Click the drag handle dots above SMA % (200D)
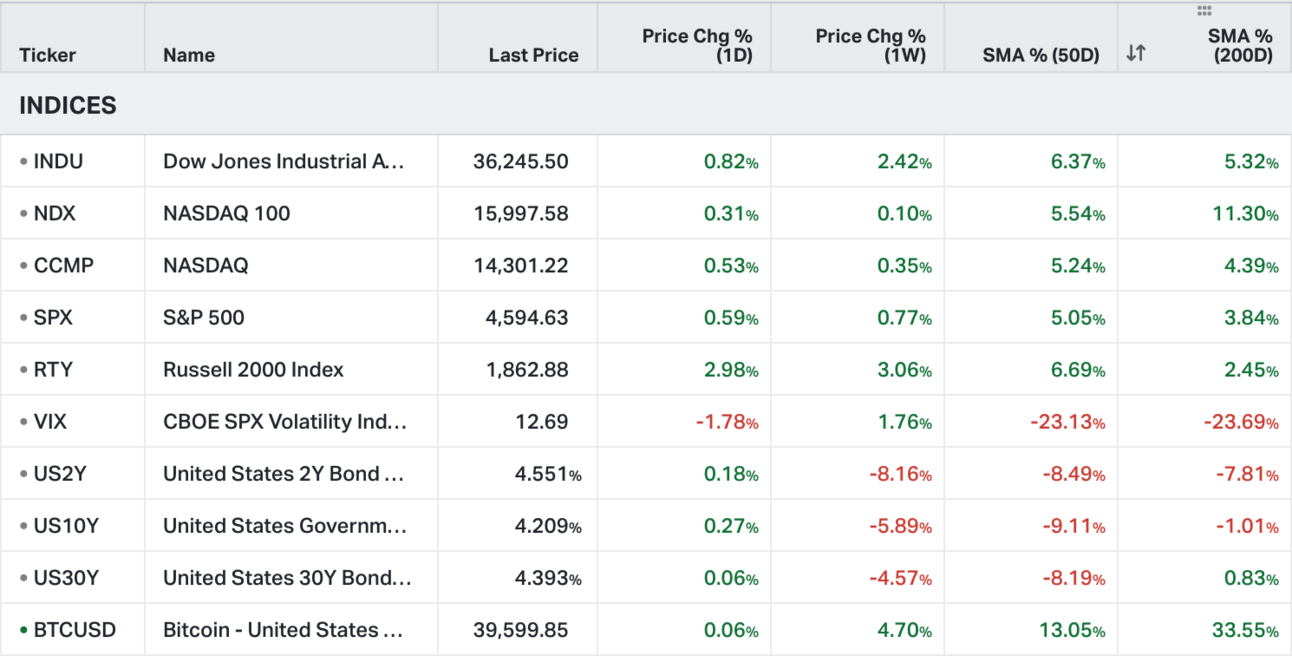Viewport: 1292px width, 656px height. click(x=1204, y=11)
